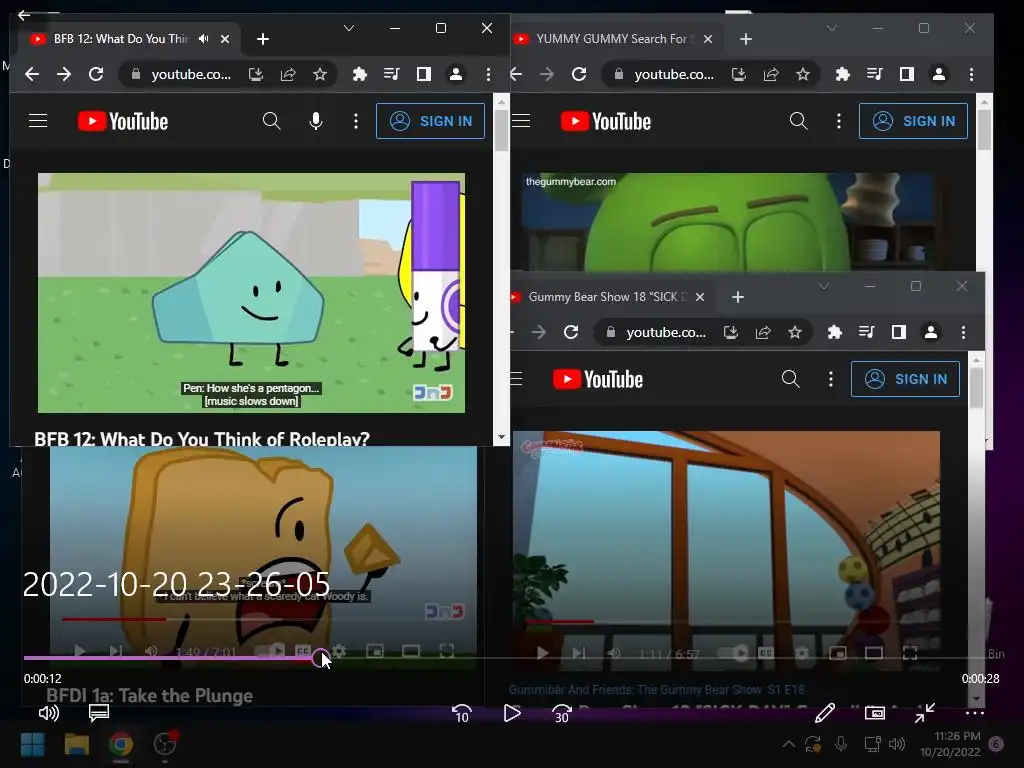Click BFB 12 page vertical scrollbar
The image size is (1024, 768).
(x=502, y=131)
